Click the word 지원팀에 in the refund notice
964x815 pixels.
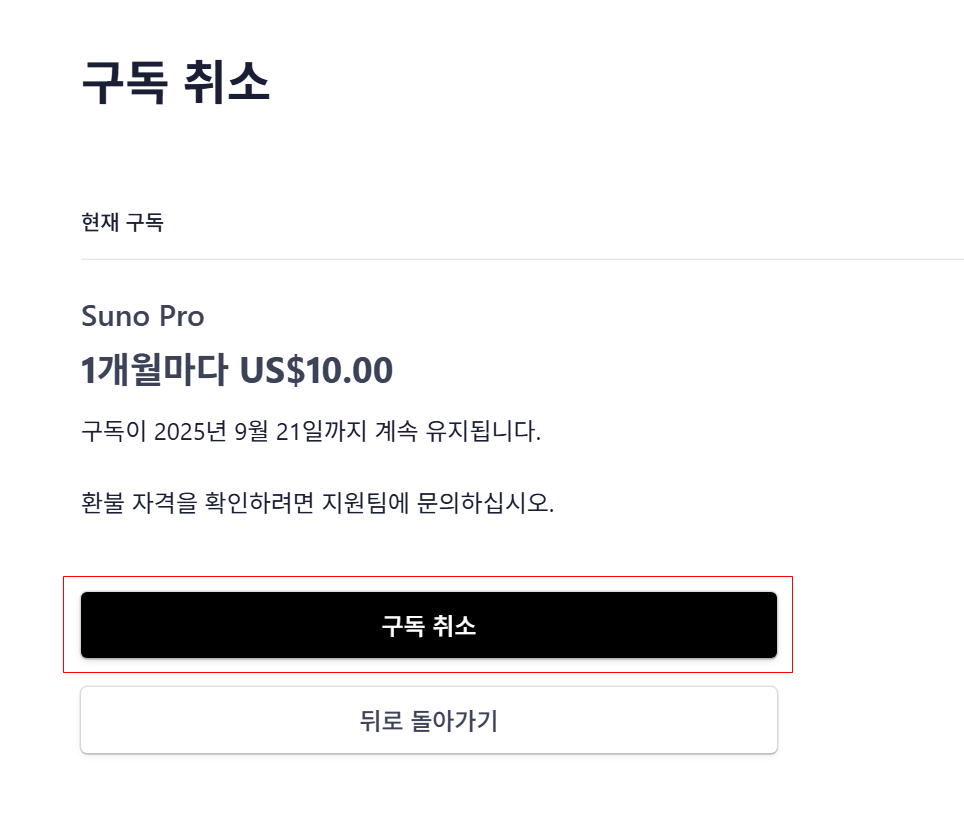point(366,503)
